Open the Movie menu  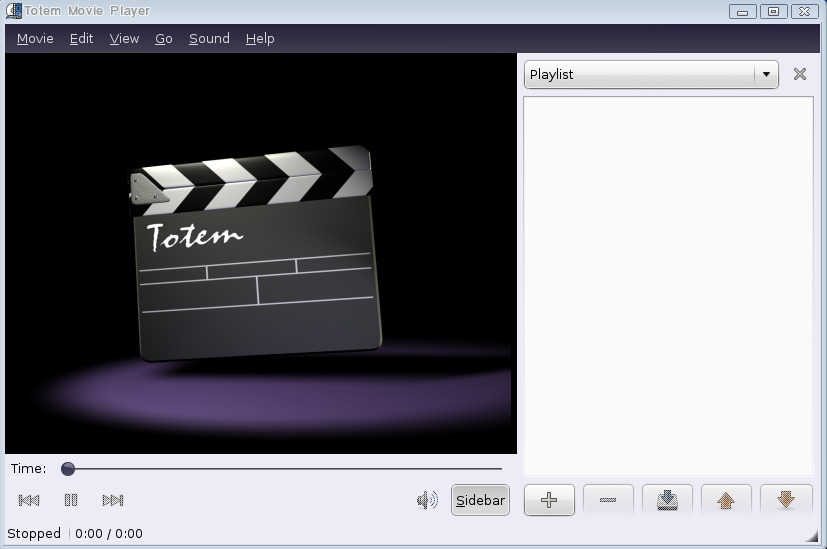pyautogui.click(x=35, y=38)
